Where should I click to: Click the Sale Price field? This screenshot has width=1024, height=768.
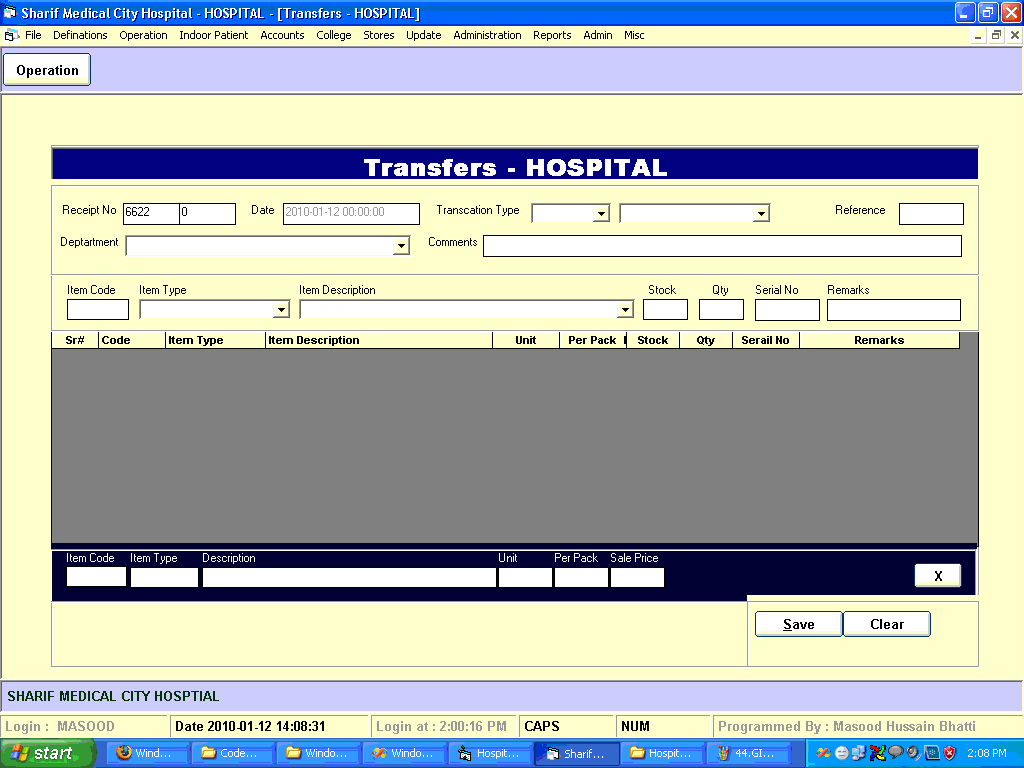(x=637, y=577)
